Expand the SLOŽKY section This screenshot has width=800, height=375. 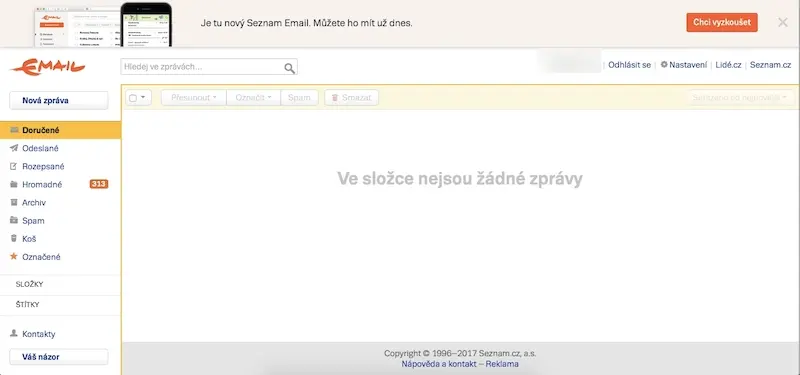point(60,285)
